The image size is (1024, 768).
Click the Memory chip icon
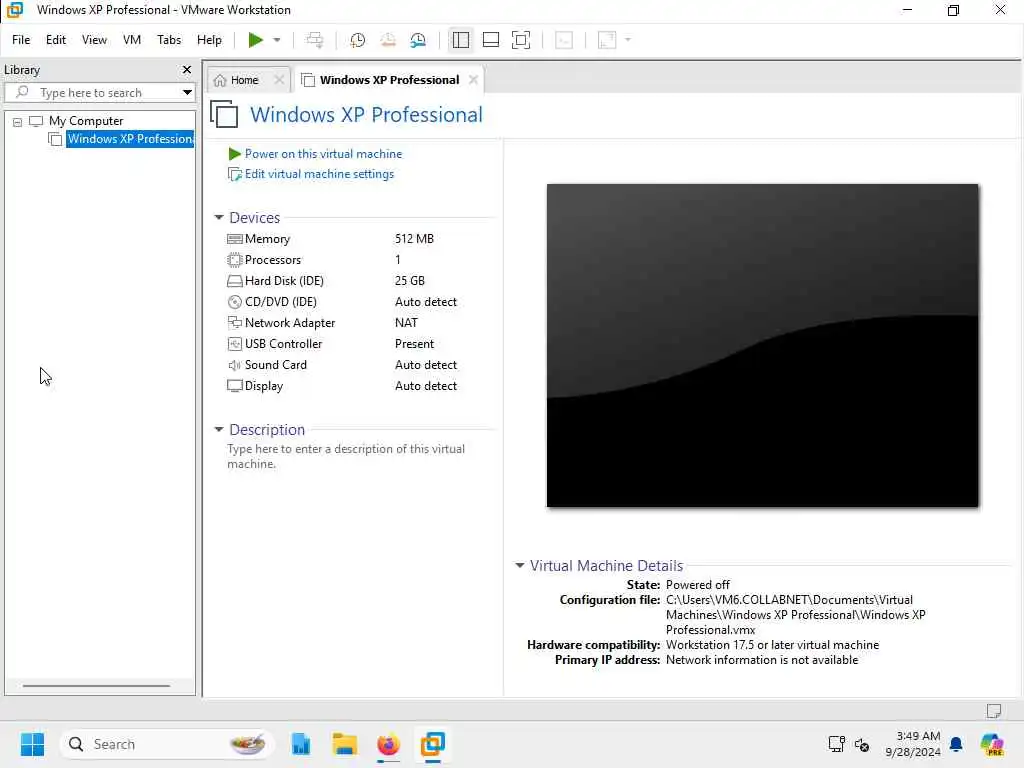(x=234, y=239)
